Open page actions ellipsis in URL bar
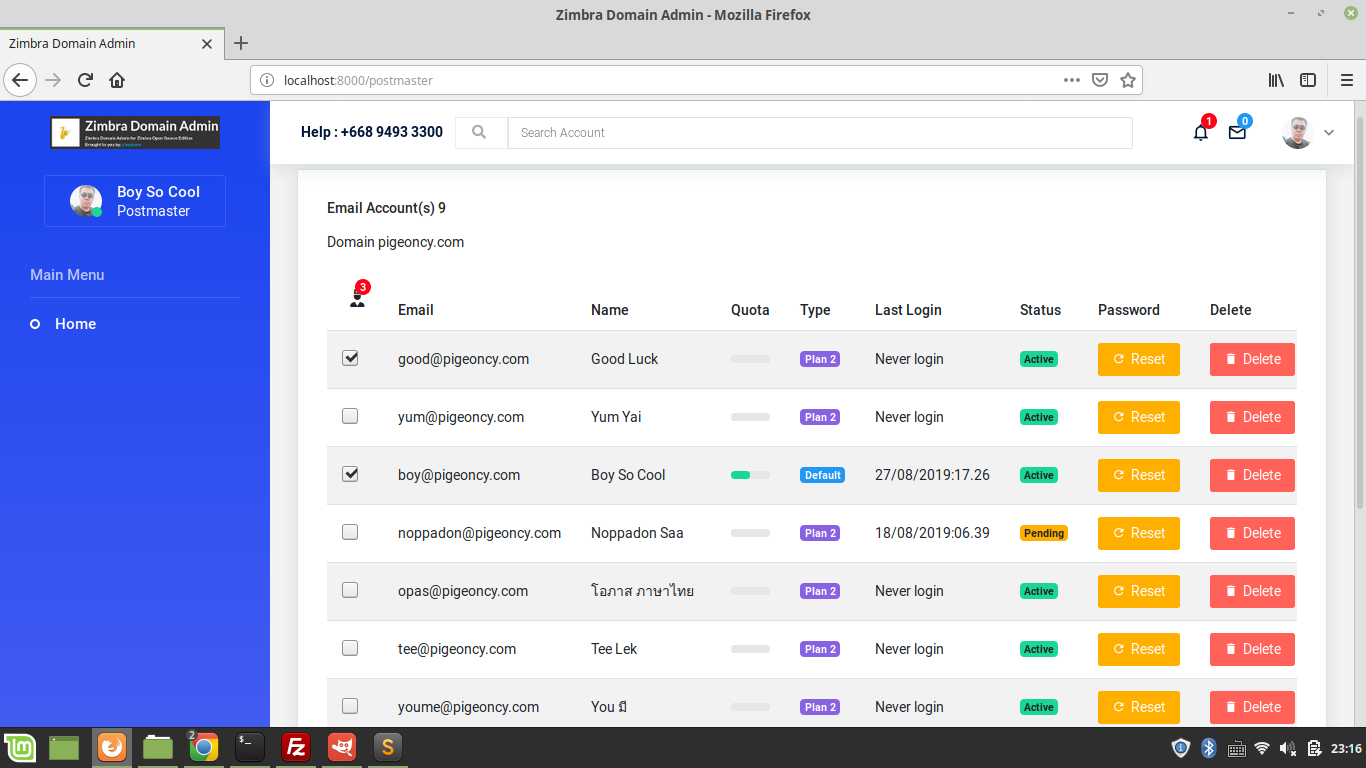 click(x=1071, y=80)
